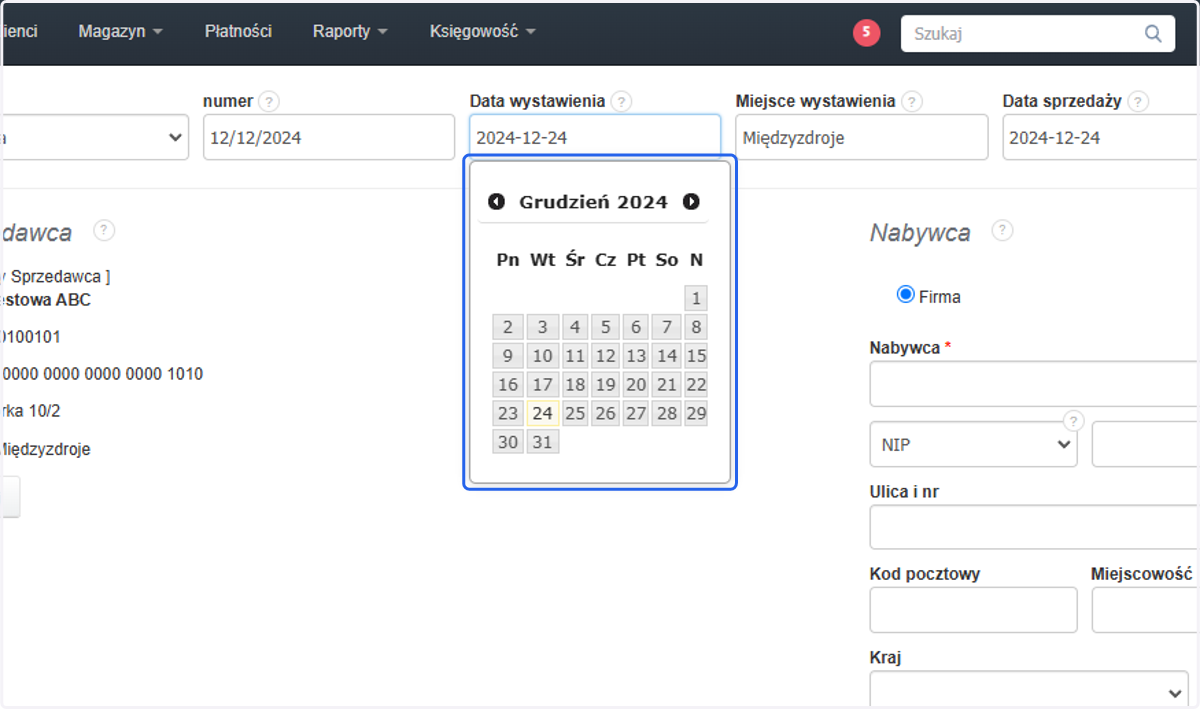Choose day 22 in the calendar
1200x709 pixels.
coord(696,384)
